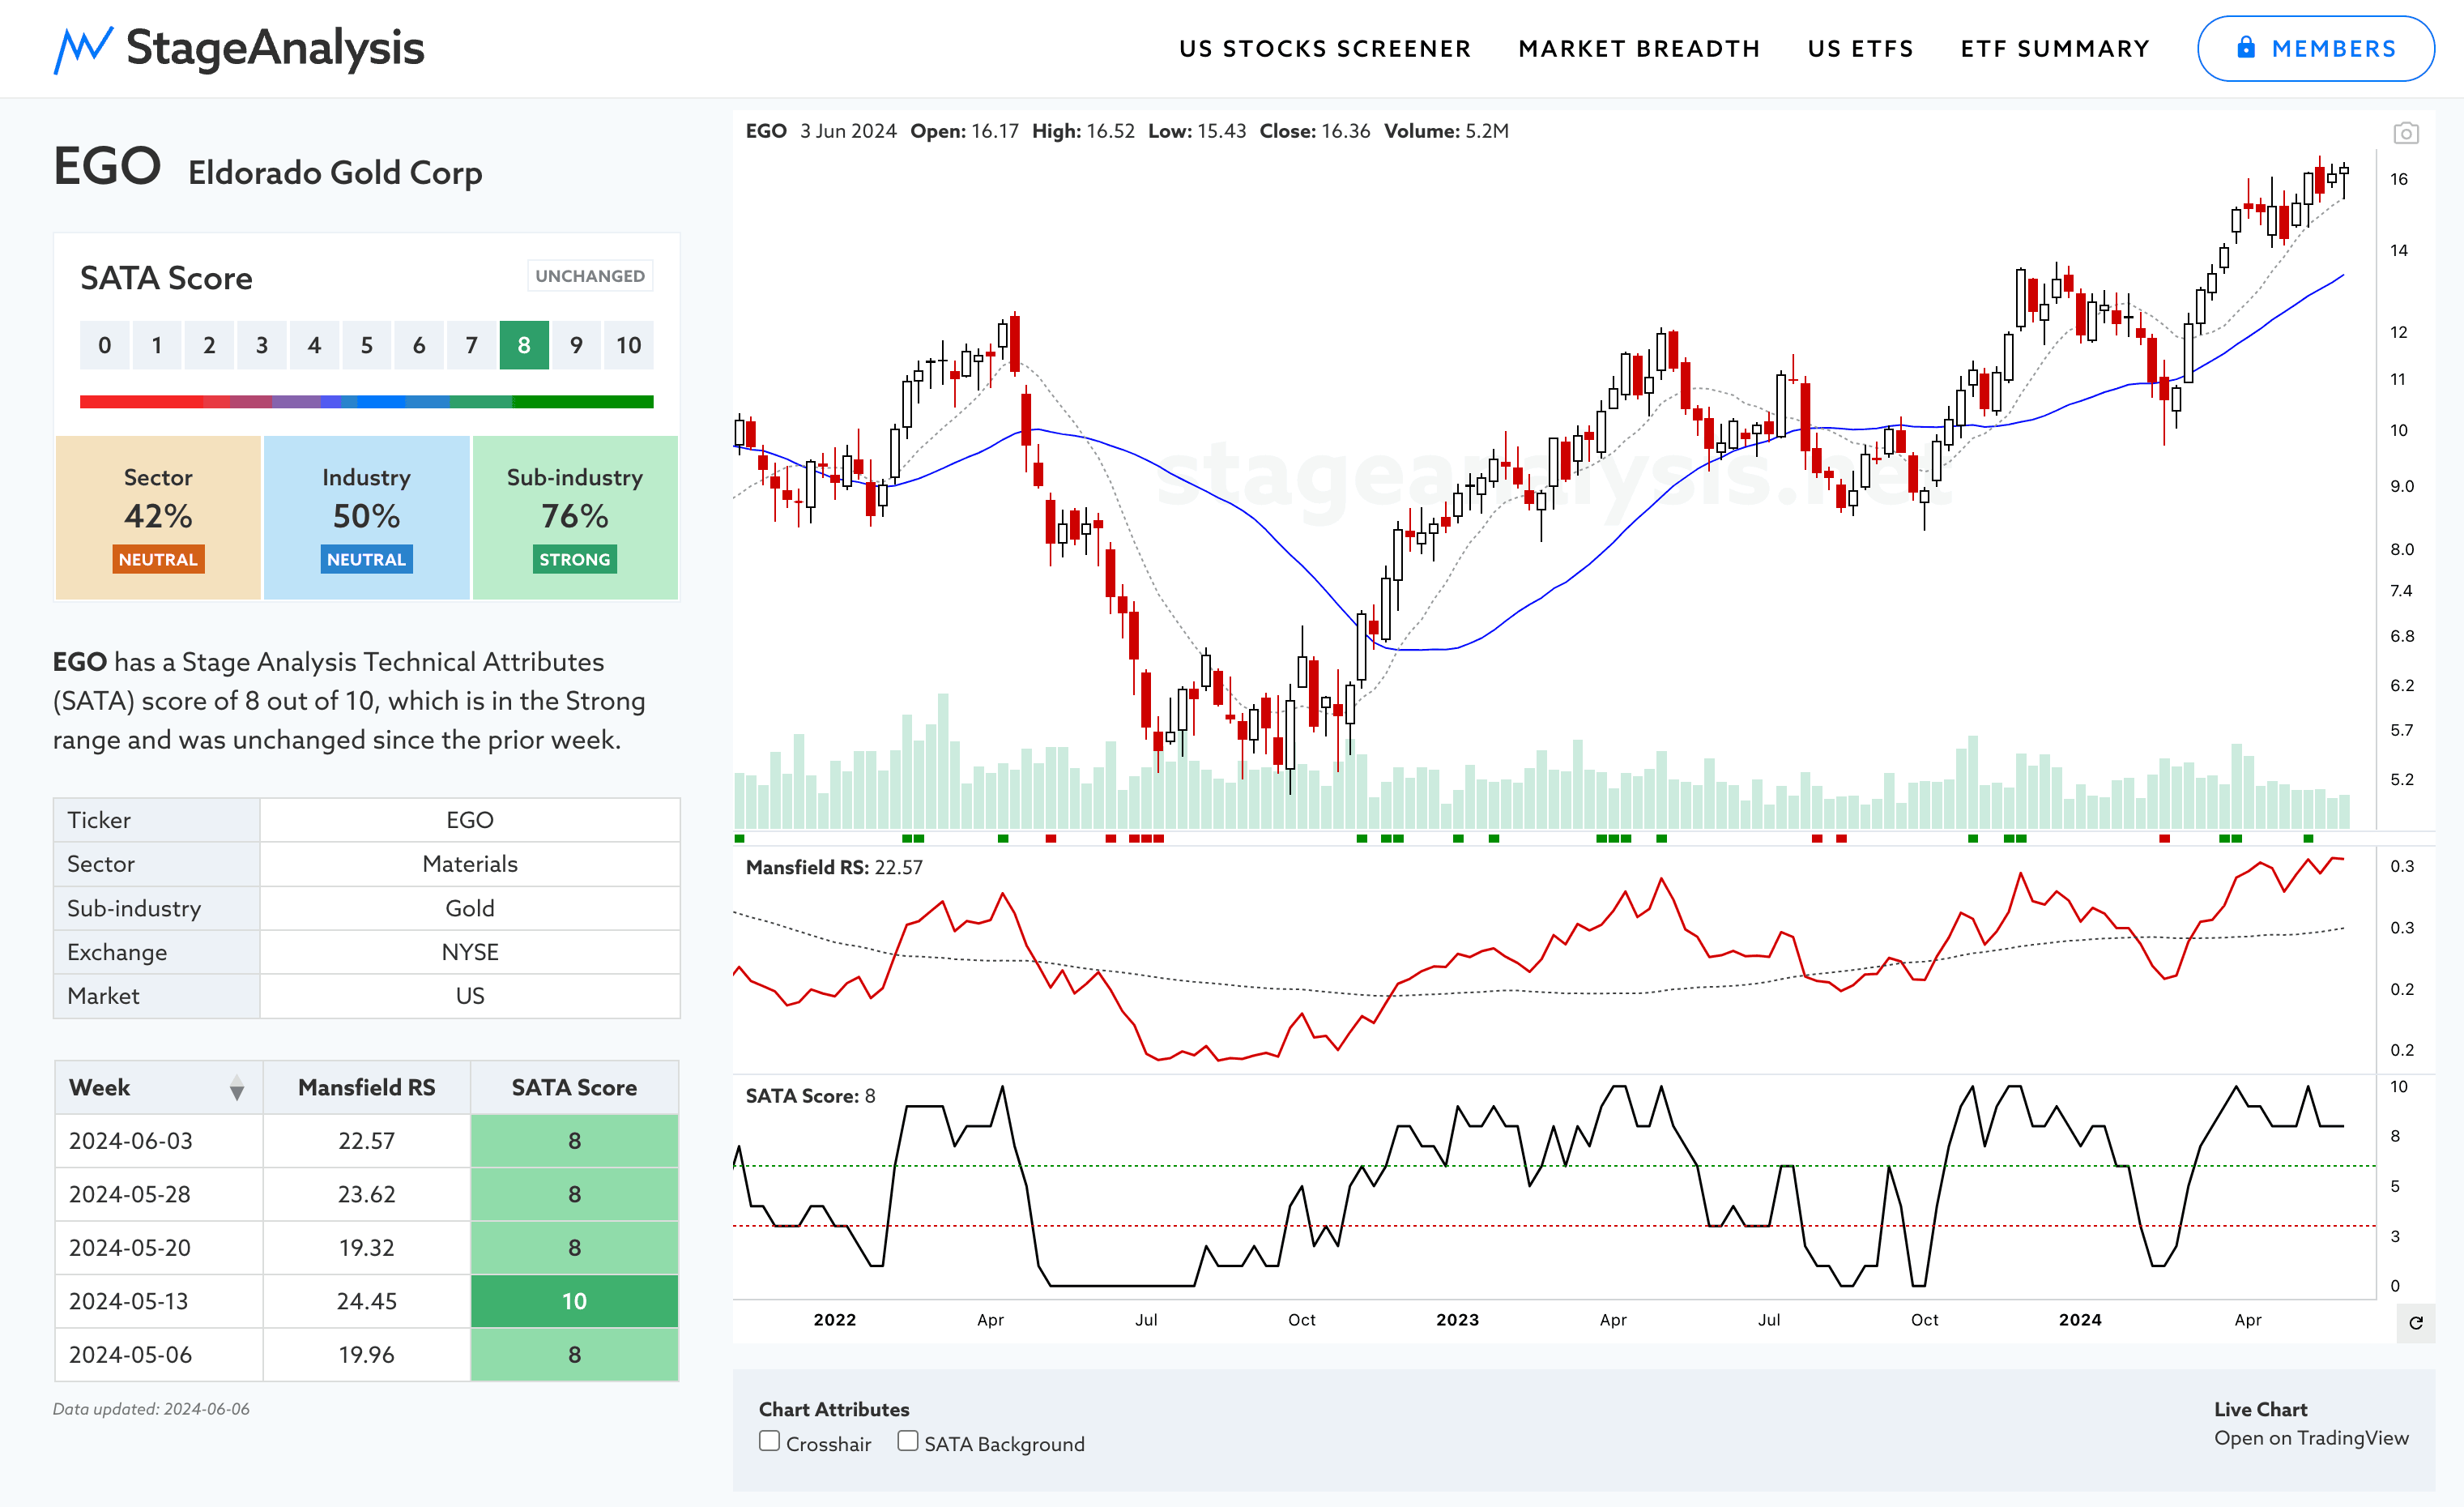Click the SATA Score: 8 chart label
Viewport: 2464px width, 1507px height.
coord(810,1096)
